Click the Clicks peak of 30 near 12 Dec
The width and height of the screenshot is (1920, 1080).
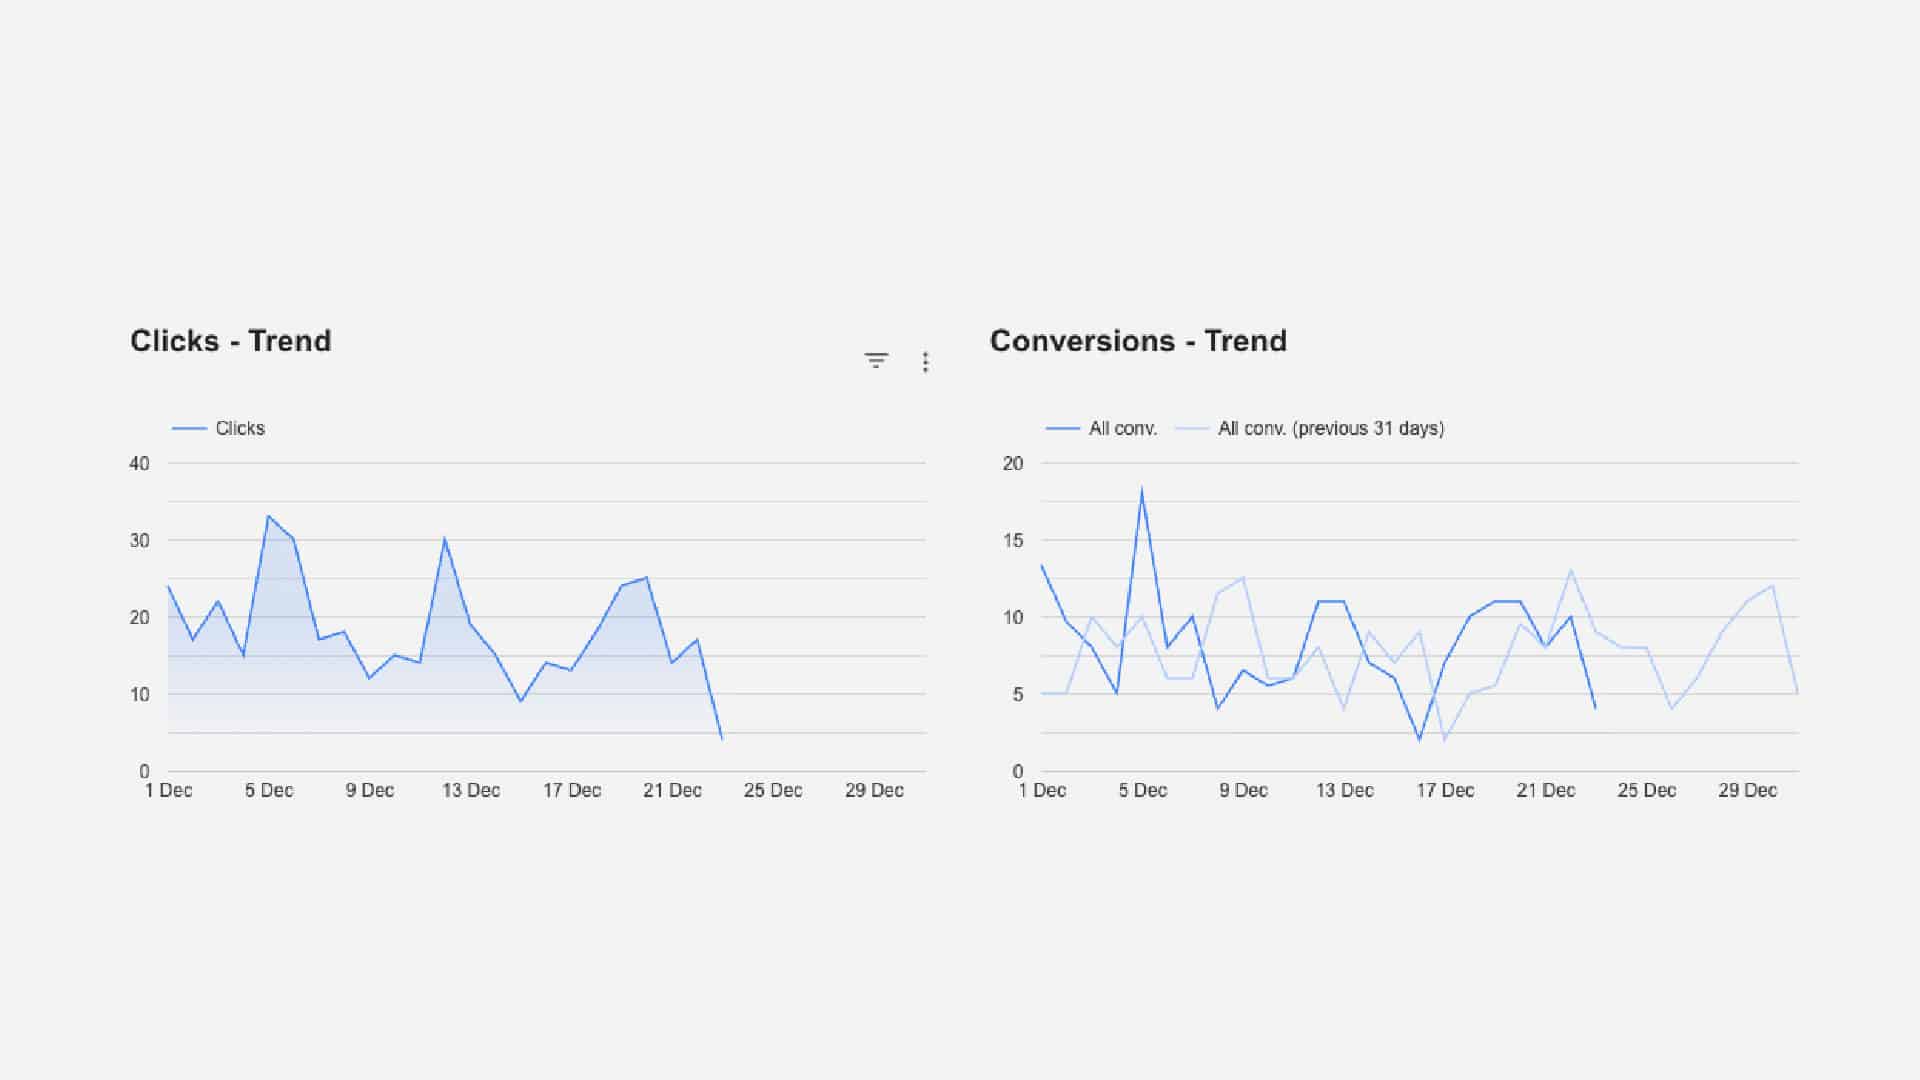(x=444, y=539)
